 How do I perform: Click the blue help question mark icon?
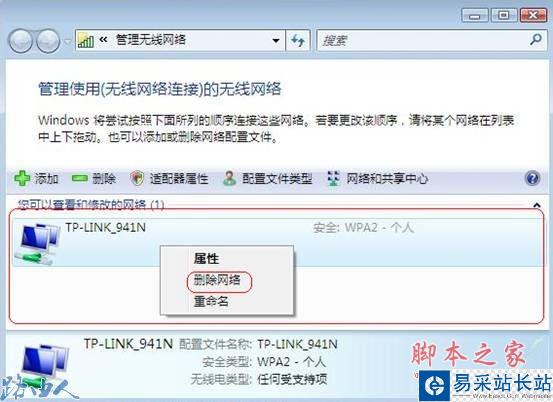coord(532,178)
